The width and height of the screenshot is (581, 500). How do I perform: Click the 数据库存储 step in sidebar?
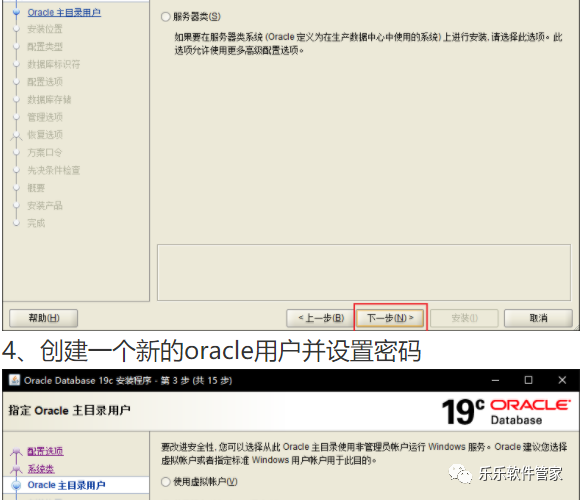pos(49,99)
